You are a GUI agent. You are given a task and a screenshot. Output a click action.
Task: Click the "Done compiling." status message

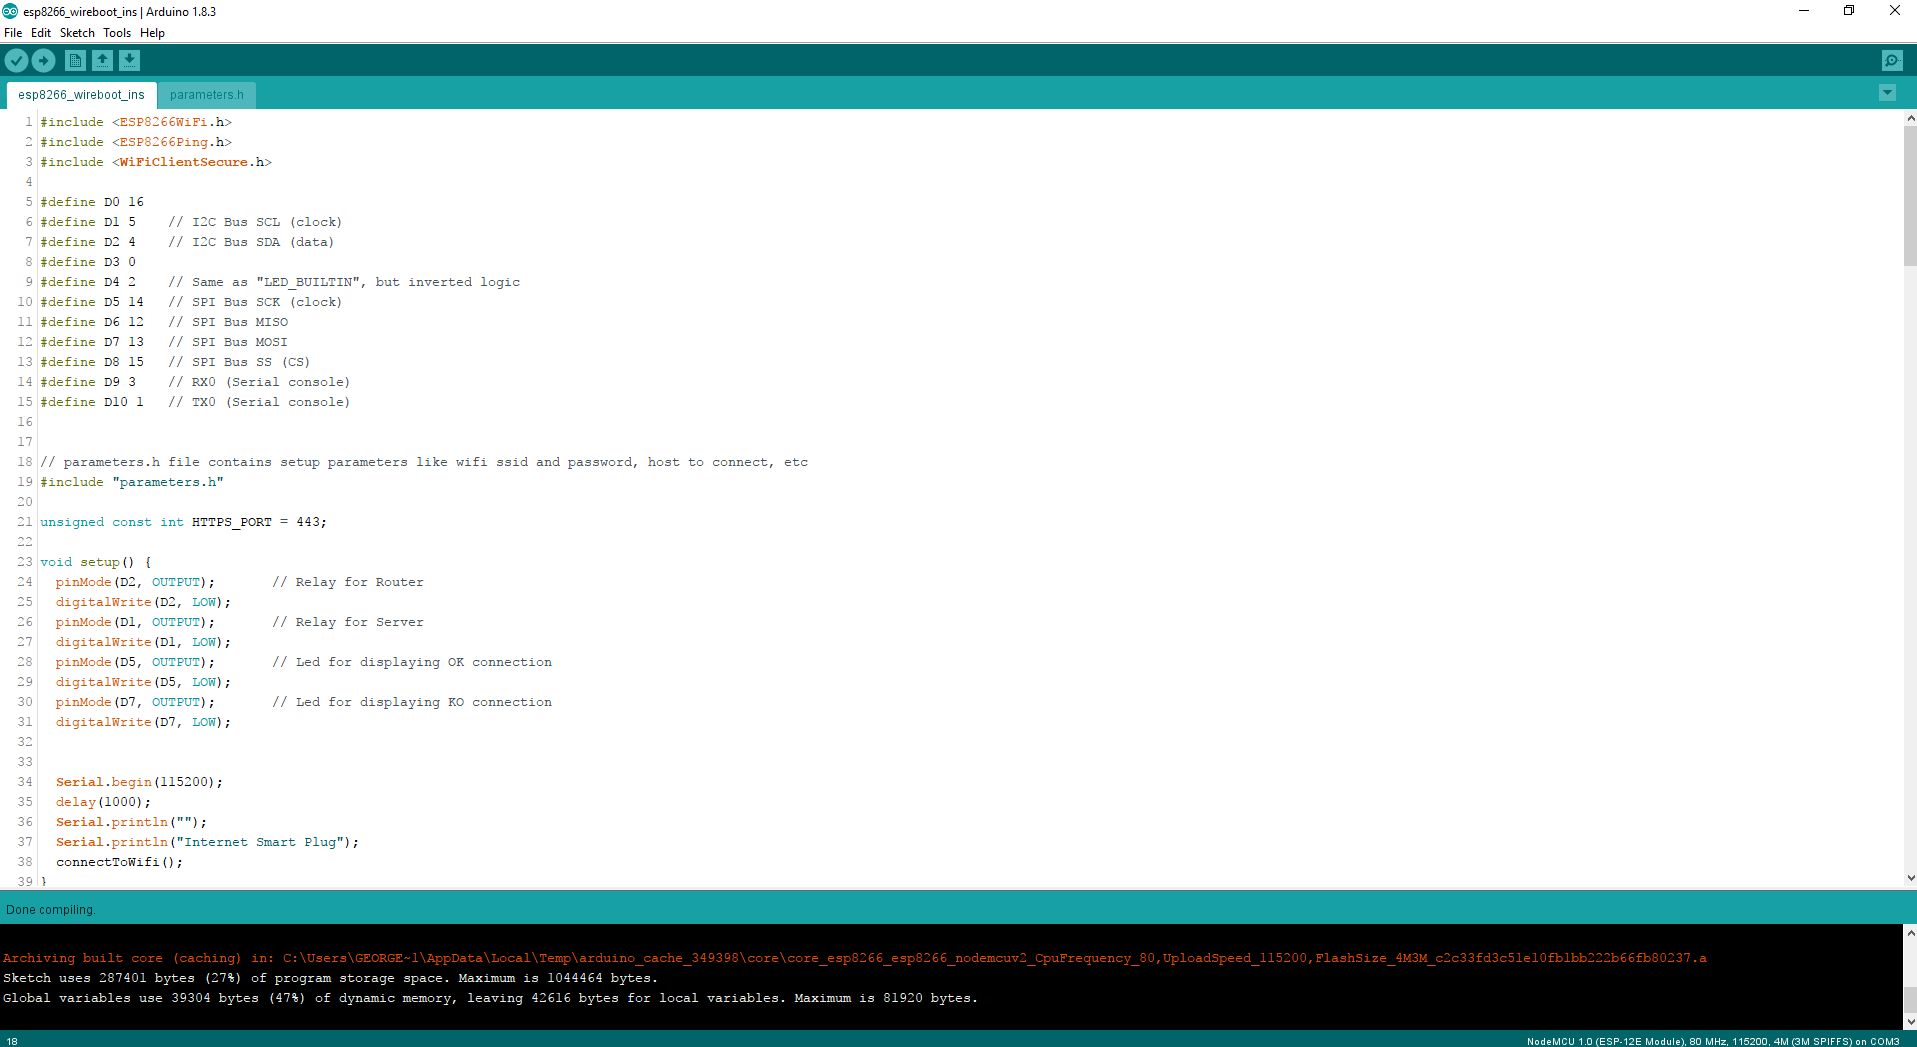49,910
